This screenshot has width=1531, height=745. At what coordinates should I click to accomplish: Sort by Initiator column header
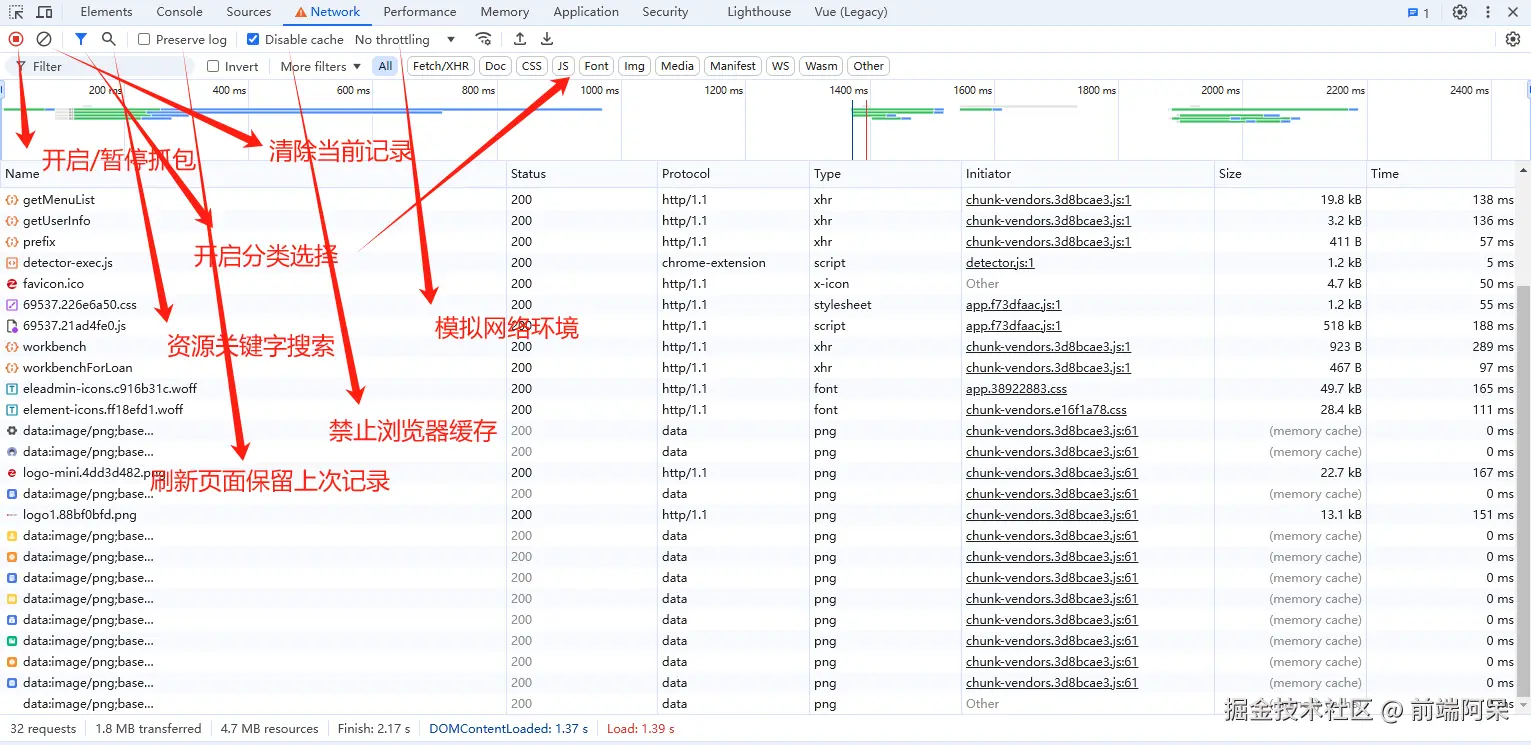1088,173
